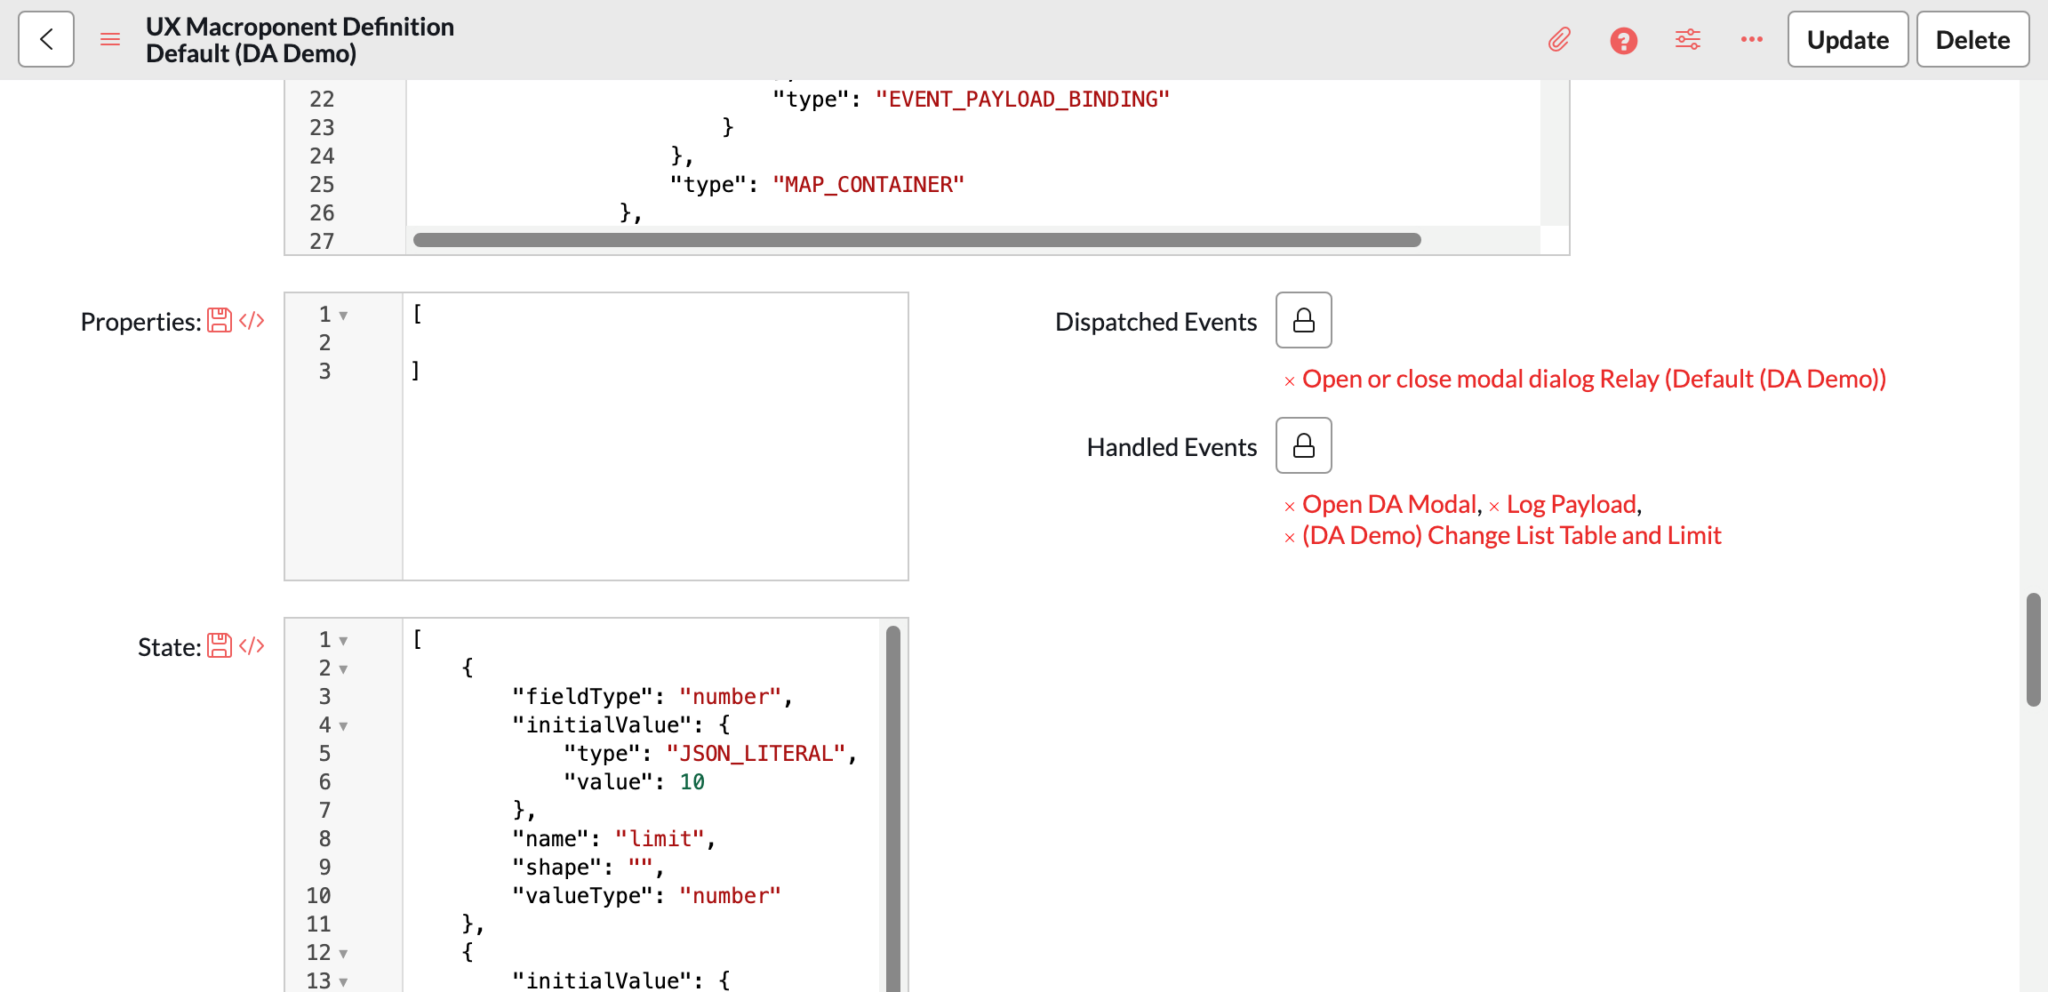Image resolution: width=2048 pixels, height=992 pixels.
Task: Format State code with the code icon
Action: [x=251, y=646]
